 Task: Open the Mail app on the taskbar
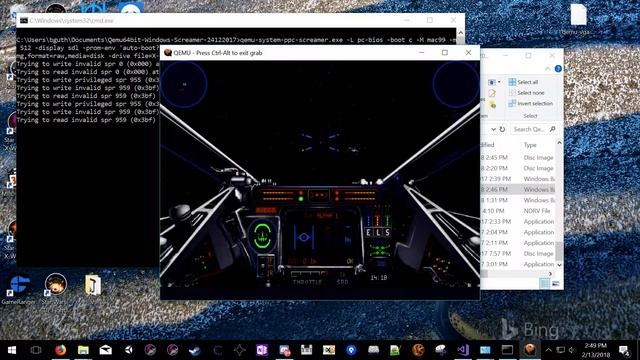click(106, 350)
